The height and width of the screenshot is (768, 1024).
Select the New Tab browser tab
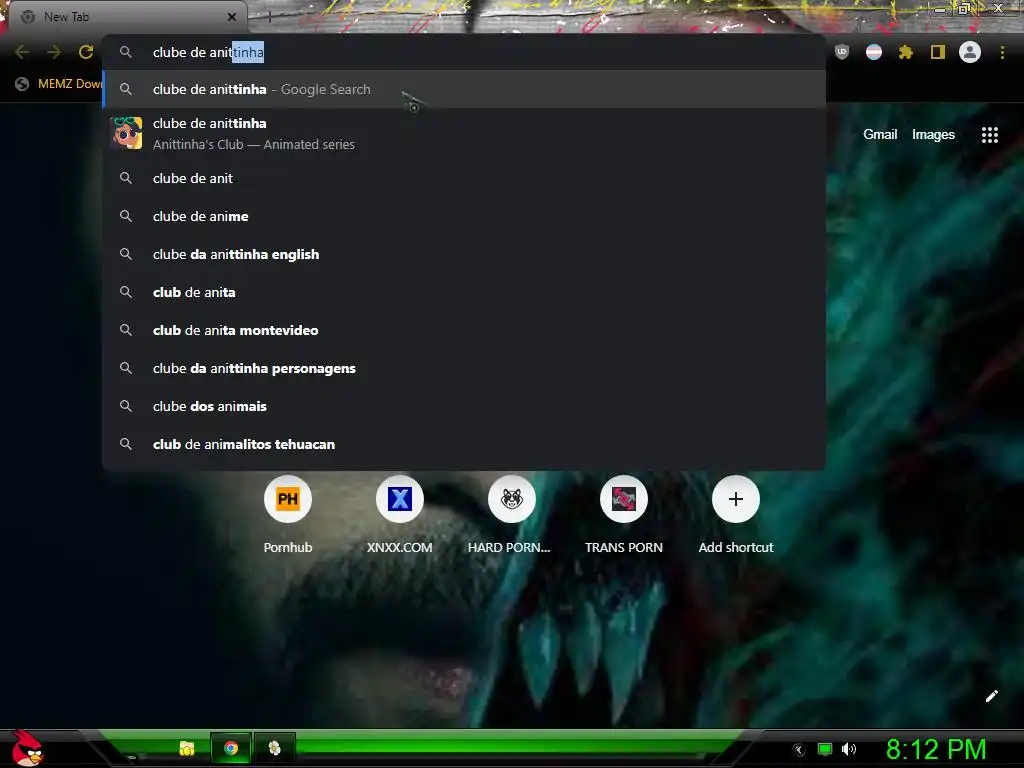coord(124,17)
